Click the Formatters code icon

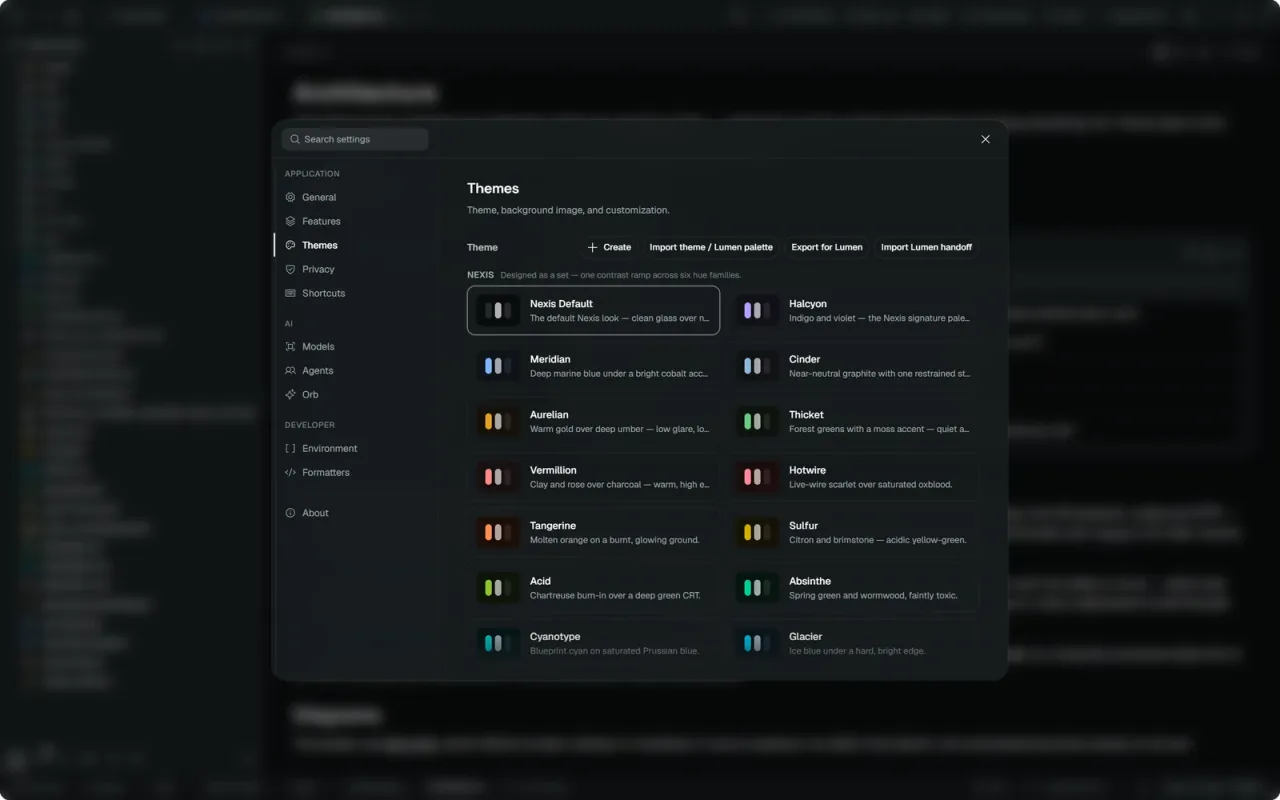tap(290, 472)
